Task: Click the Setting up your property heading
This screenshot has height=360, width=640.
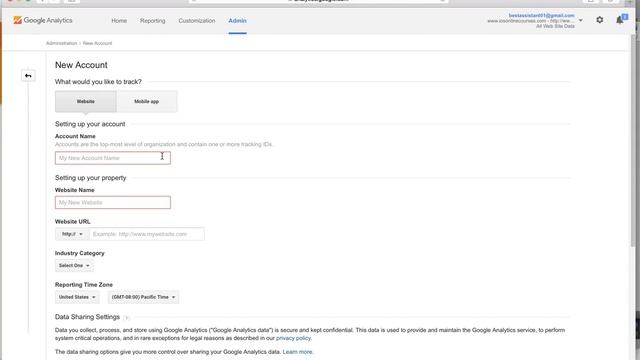Action: click(91, 178)
